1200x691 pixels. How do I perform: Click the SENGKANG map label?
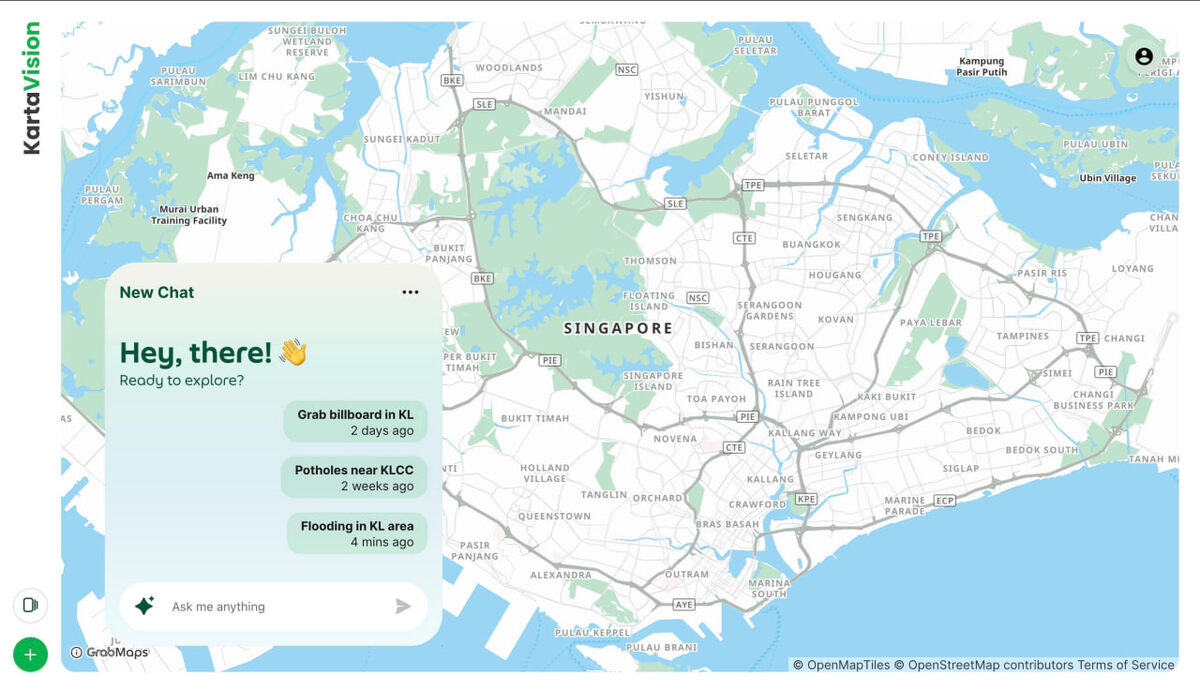(x=864, y=217)
